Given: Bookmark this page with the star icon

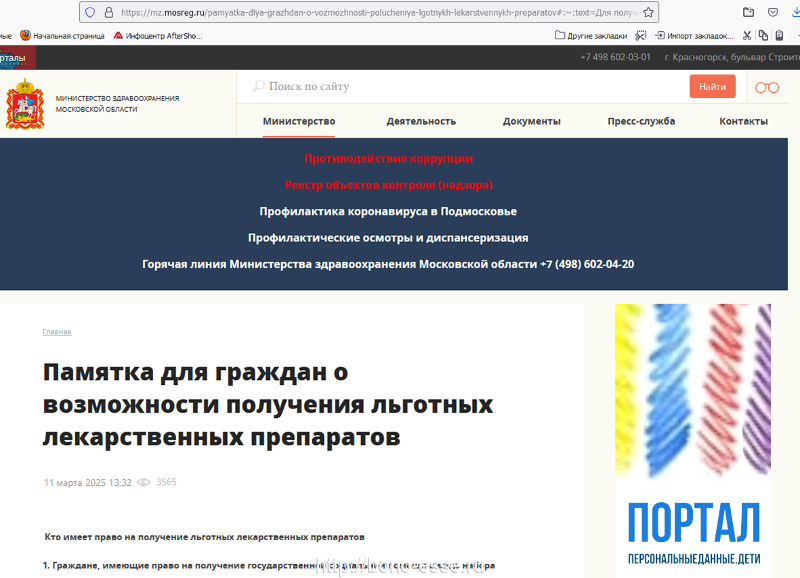Looking at the screenshot, I should coord(648,13).
